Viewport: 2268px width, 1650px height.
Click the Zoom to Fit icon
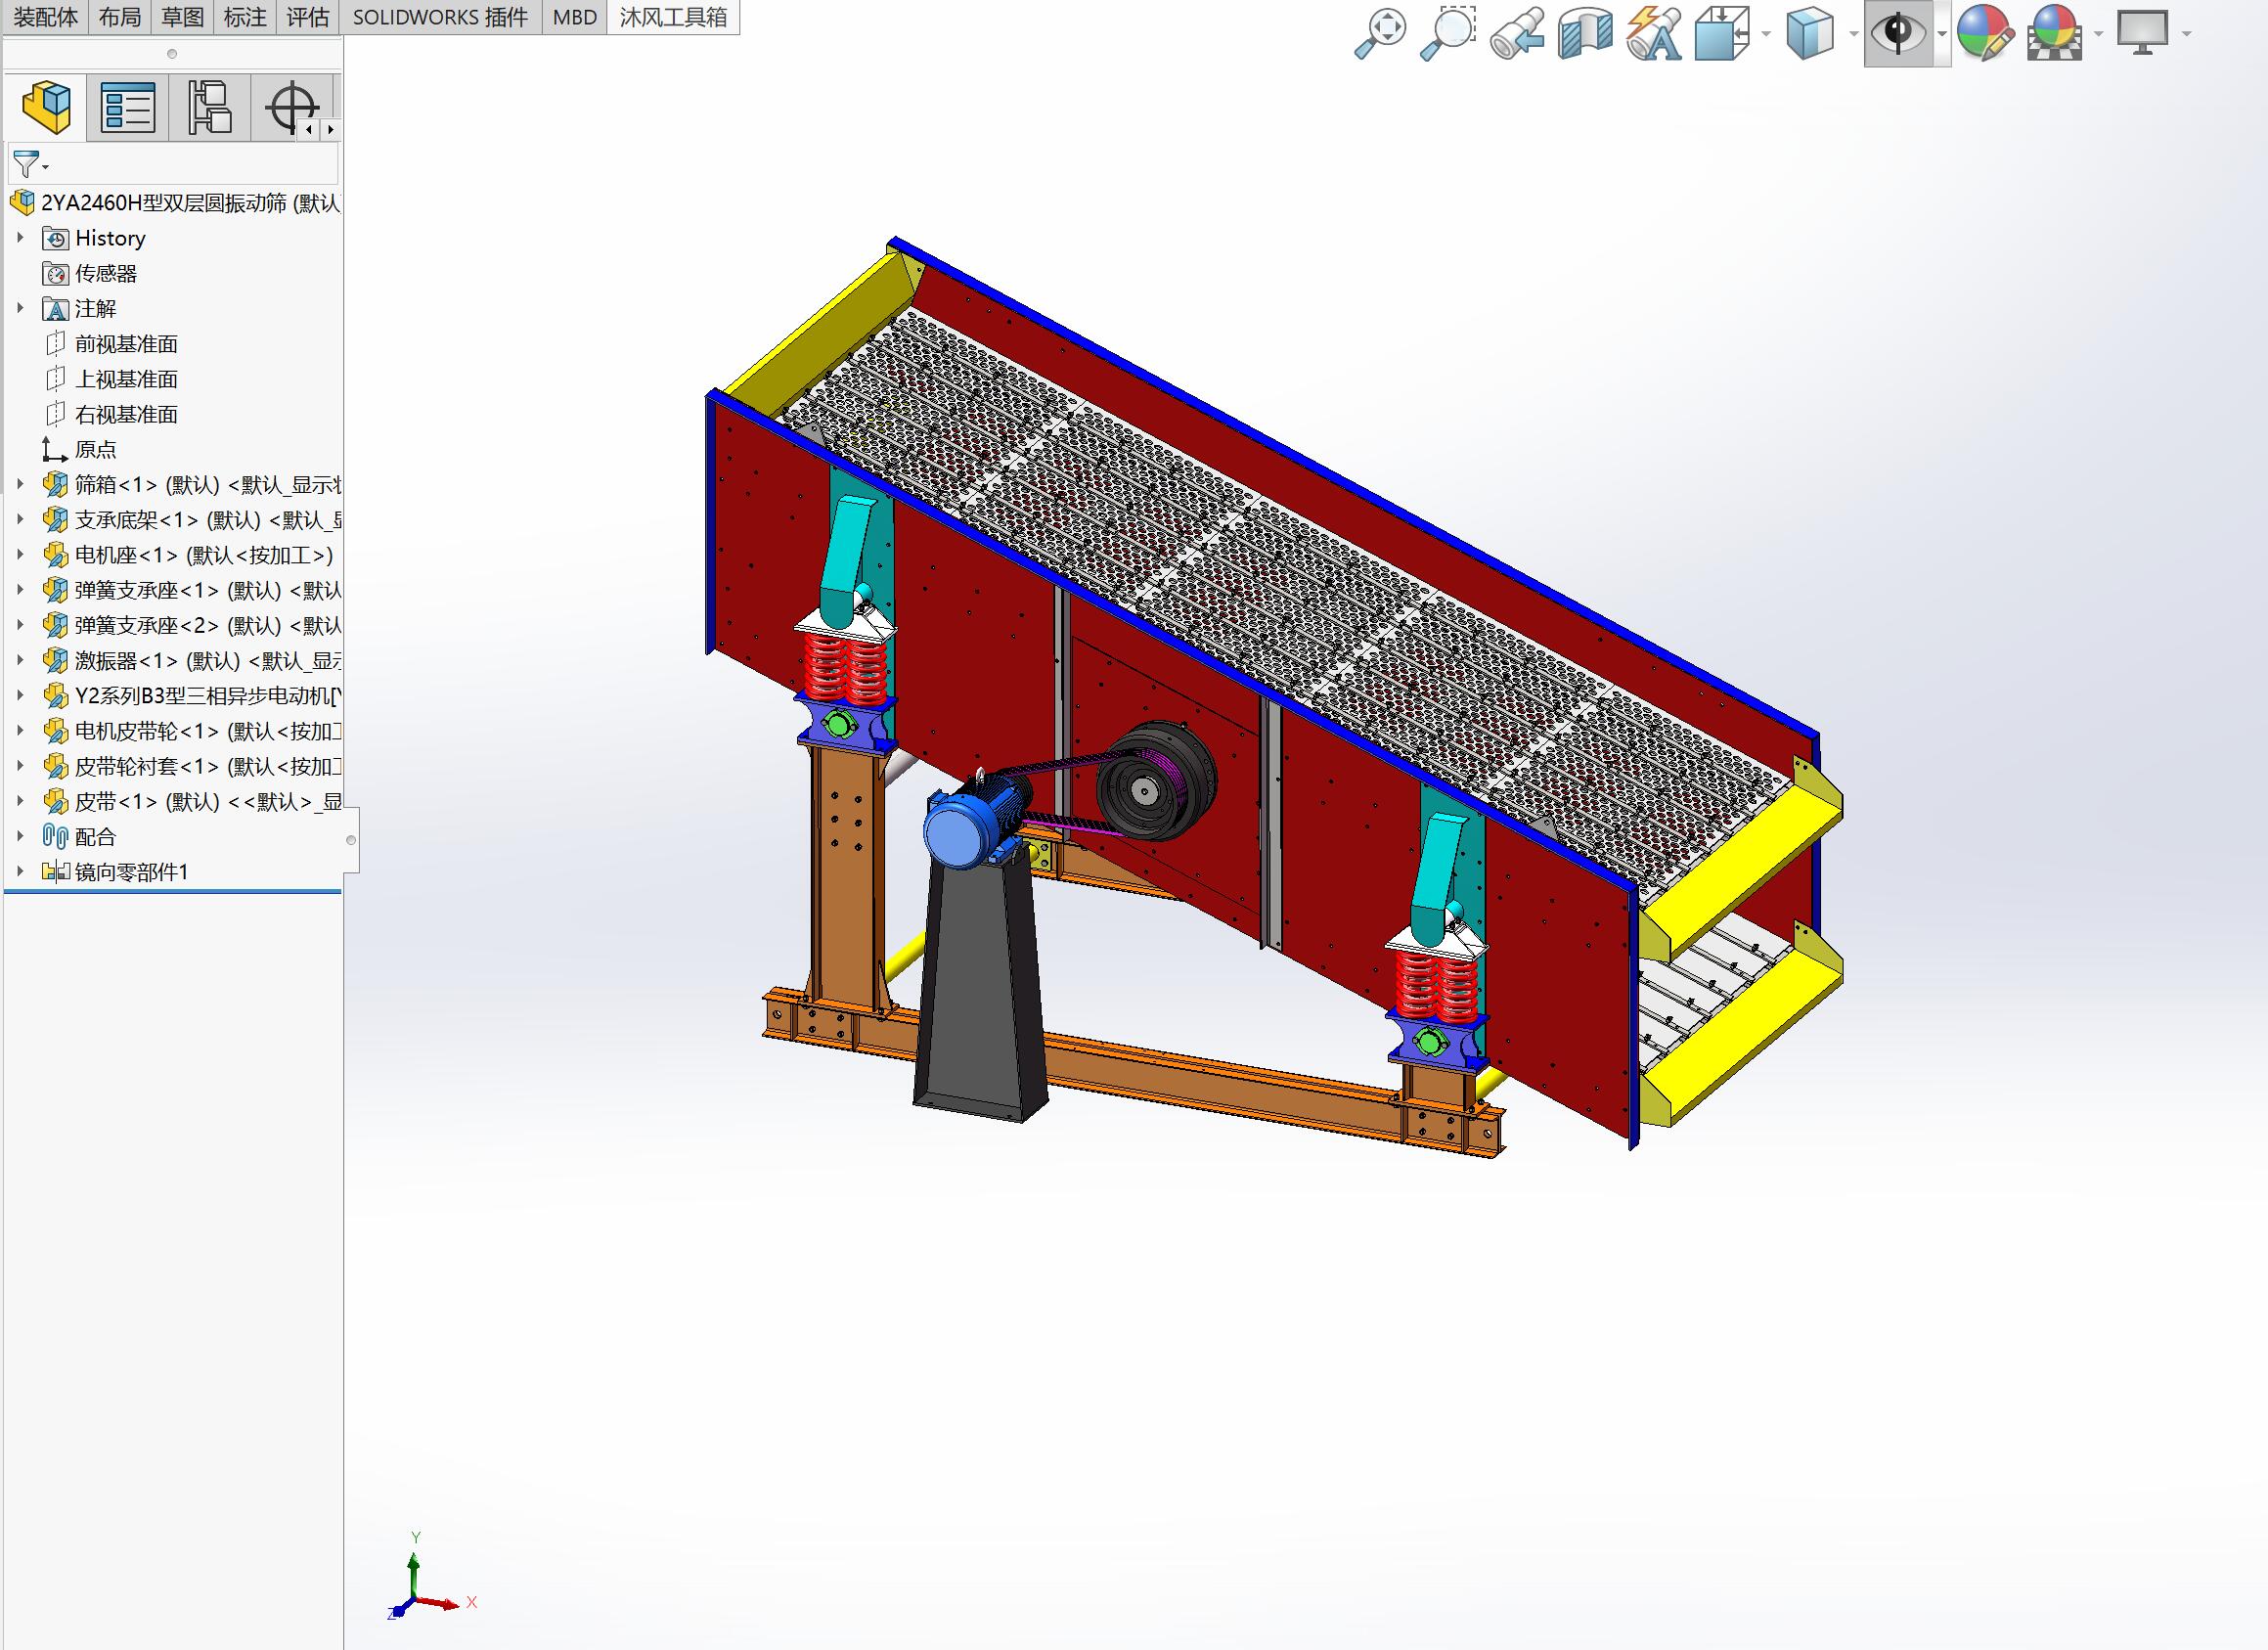click(x=1380, y=34)
